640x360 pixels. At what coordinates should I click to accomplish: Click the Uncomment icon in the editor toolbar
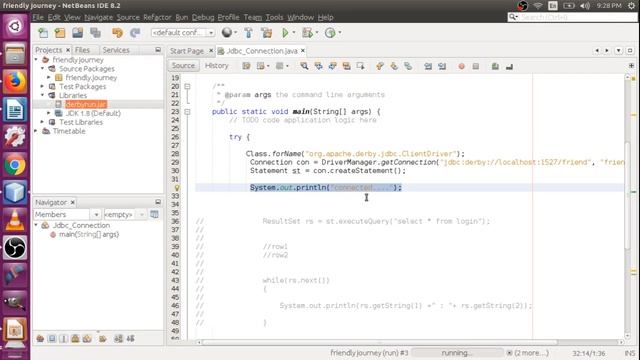click(509, 66)
